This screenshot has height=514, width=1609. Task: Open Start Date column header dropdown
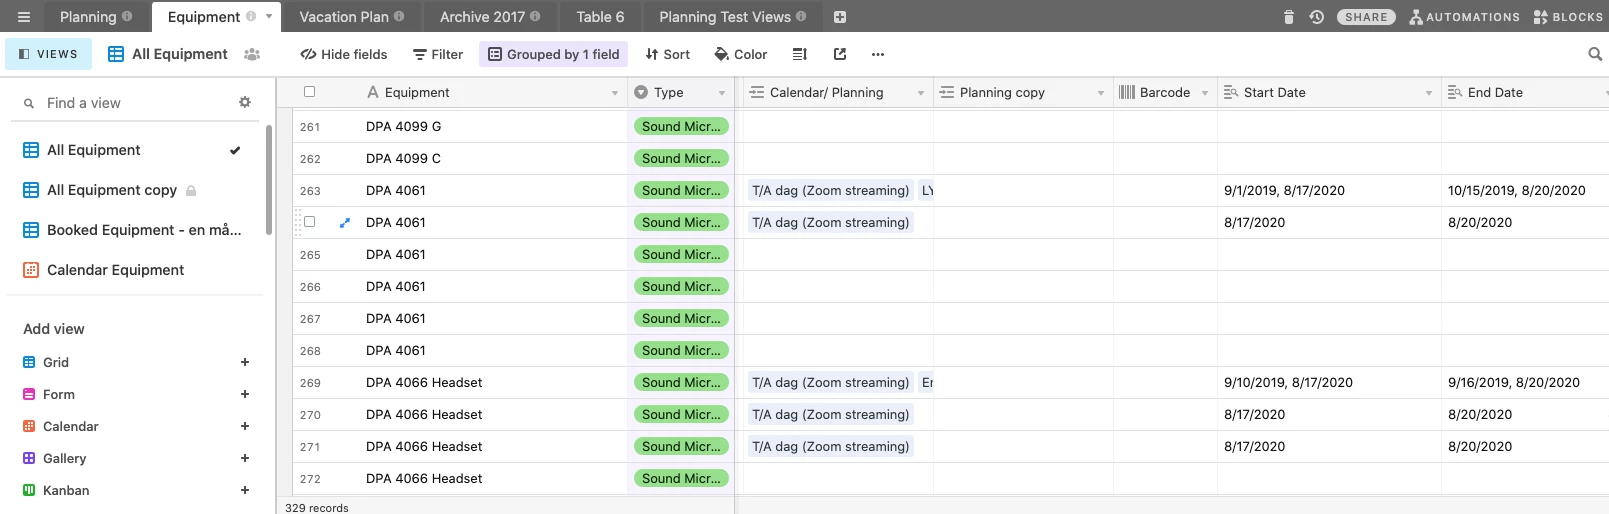tap(1429, 93)
